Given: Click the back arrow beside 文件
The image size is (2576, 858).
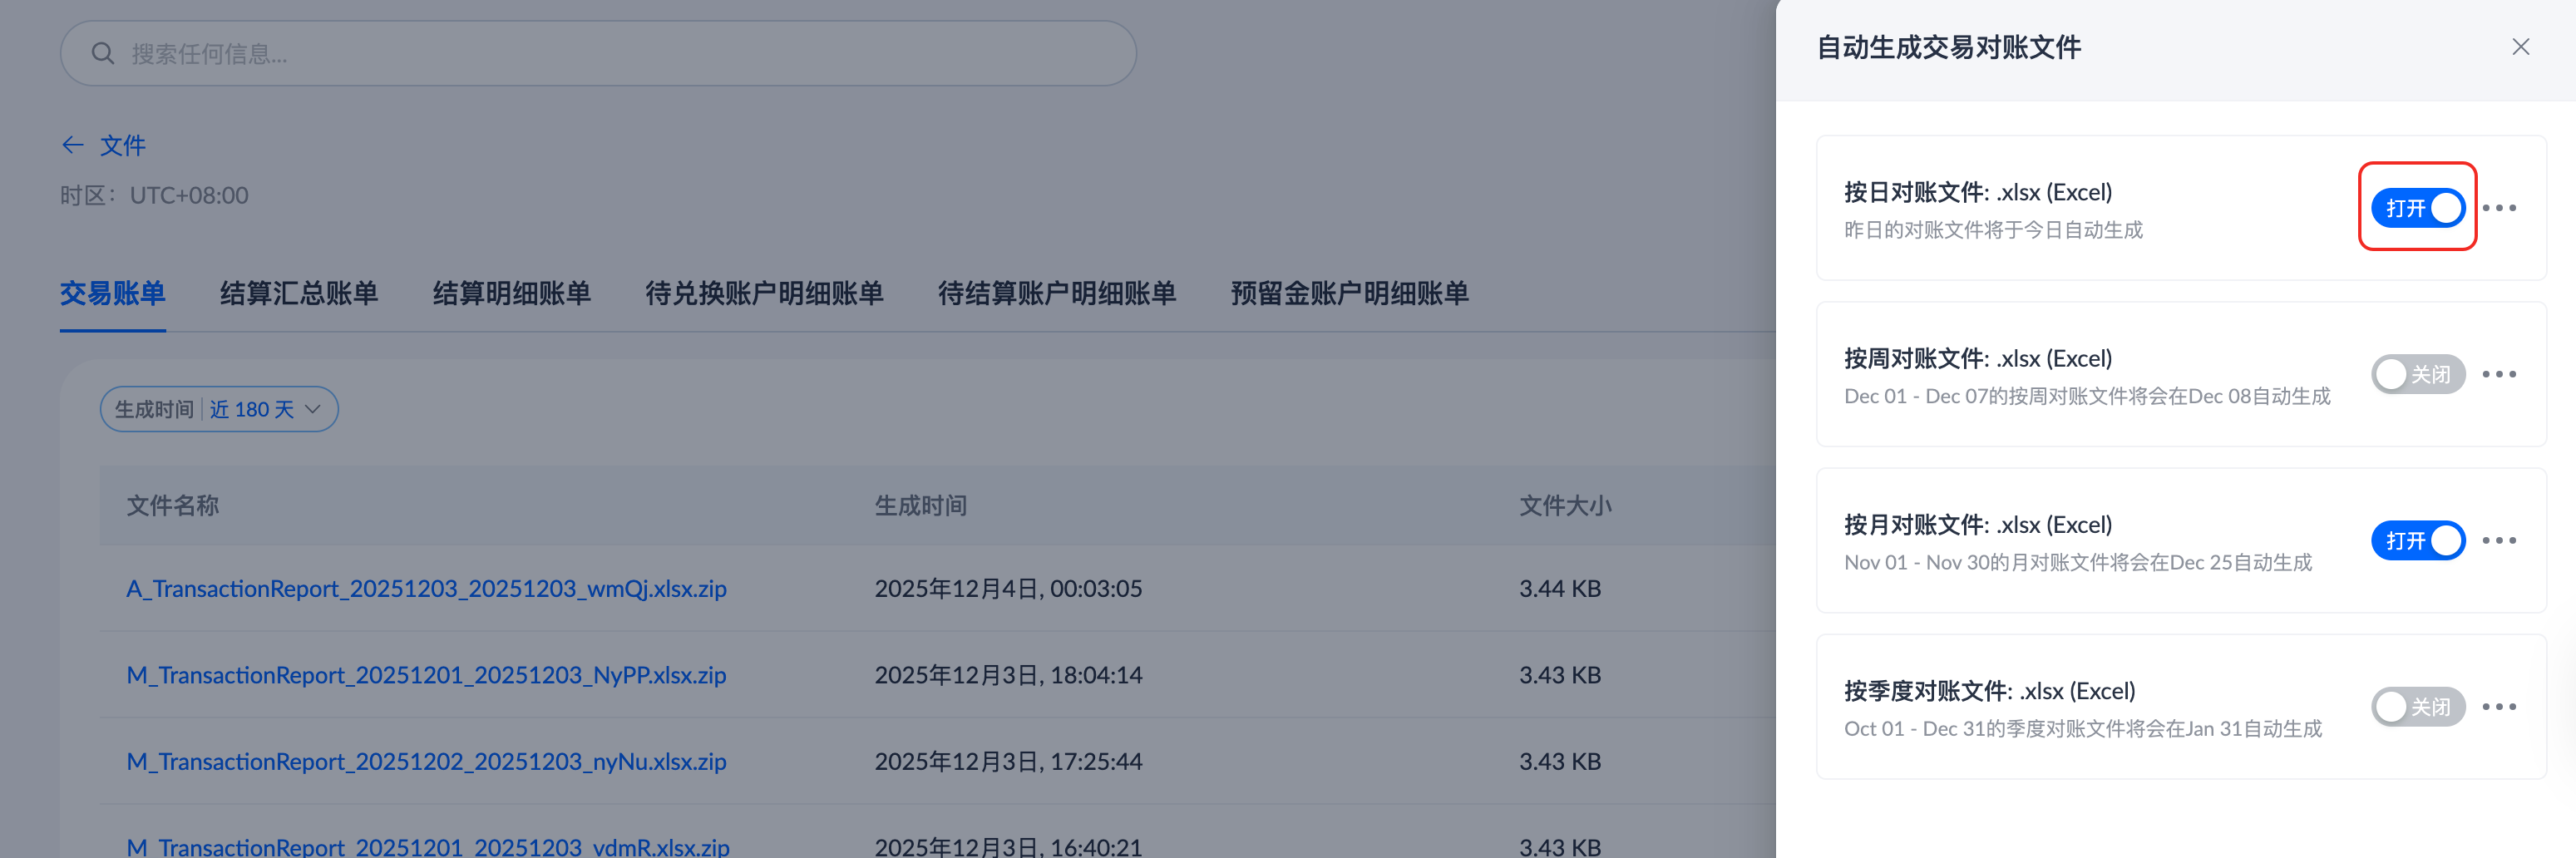Looking at the screenshot, I should click(72, 146).
